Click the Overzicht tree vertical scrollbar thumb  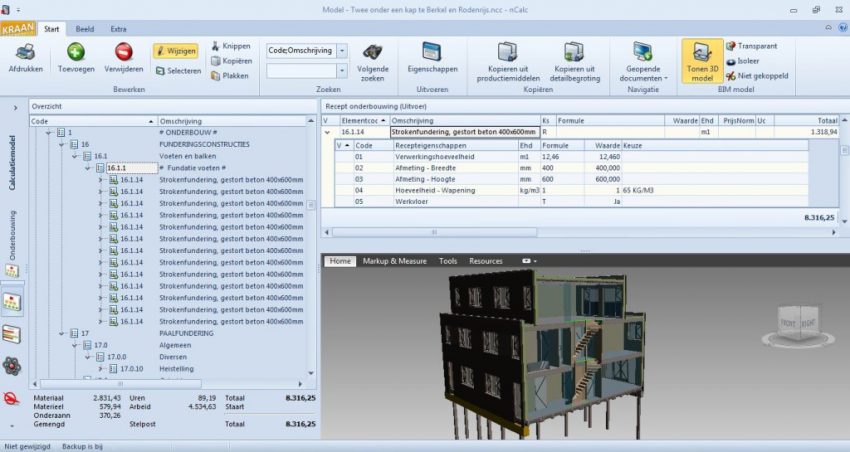(x=311, y=204)
